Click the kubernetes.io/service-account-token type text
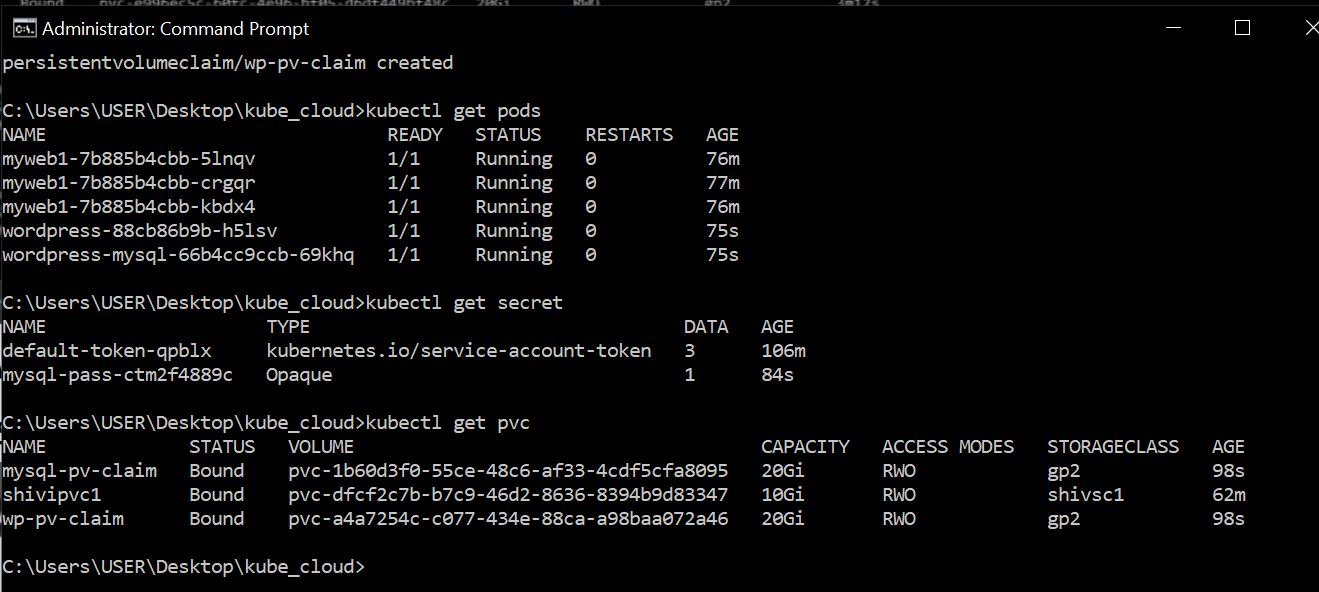Image resolution: width=1319 pixels, height=592 pixels. click(458, 351)
